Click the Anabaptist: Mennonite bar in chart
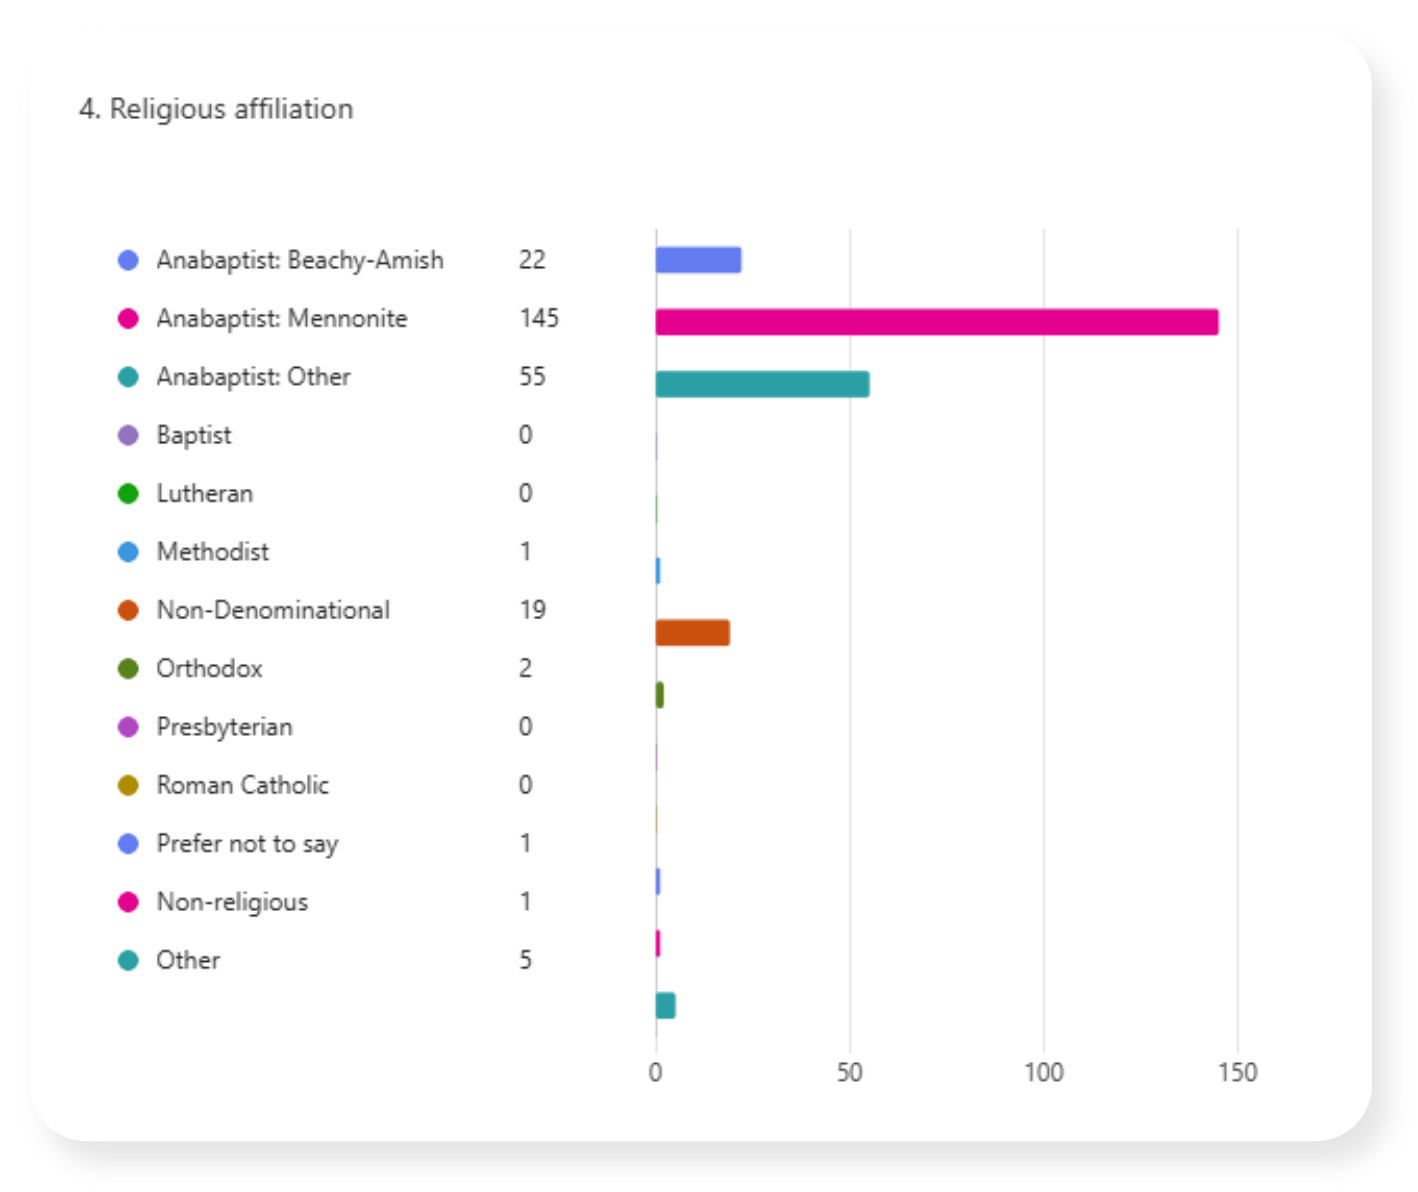The width and height of the screenshot is (1418, 1192). pyautogui.click(x=936, y=322)
